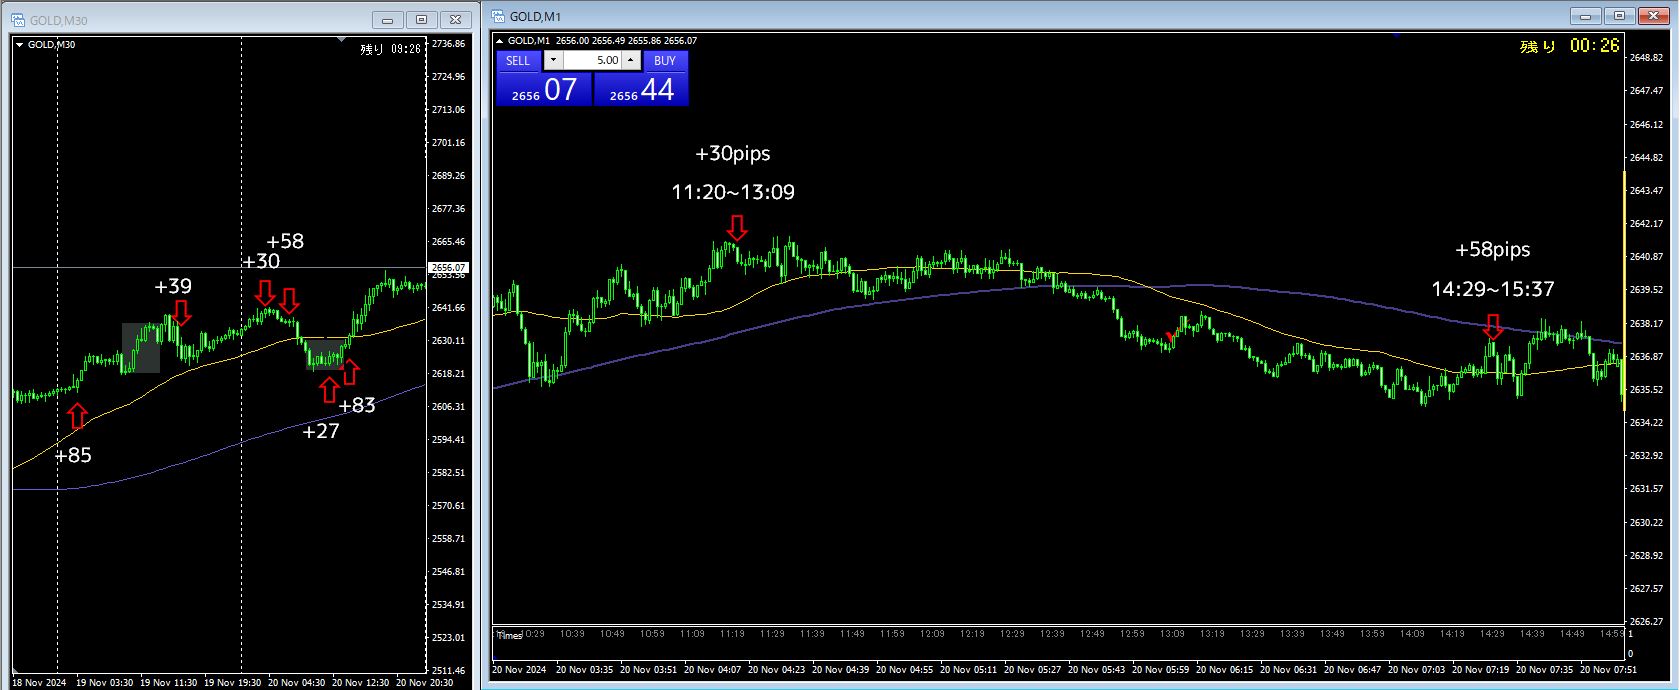Screen dimensions: 1680x690
Task: Click the current price label 2656.07 on M30
Action: click(448, 268)
